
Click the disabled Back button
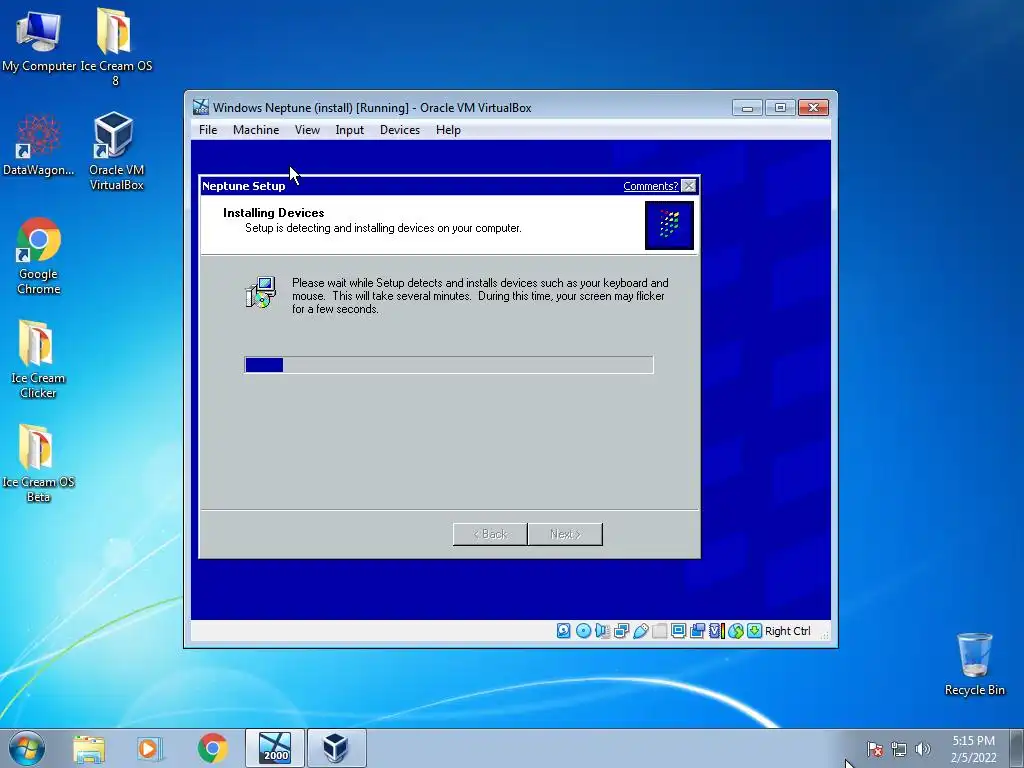pos(490,534)
